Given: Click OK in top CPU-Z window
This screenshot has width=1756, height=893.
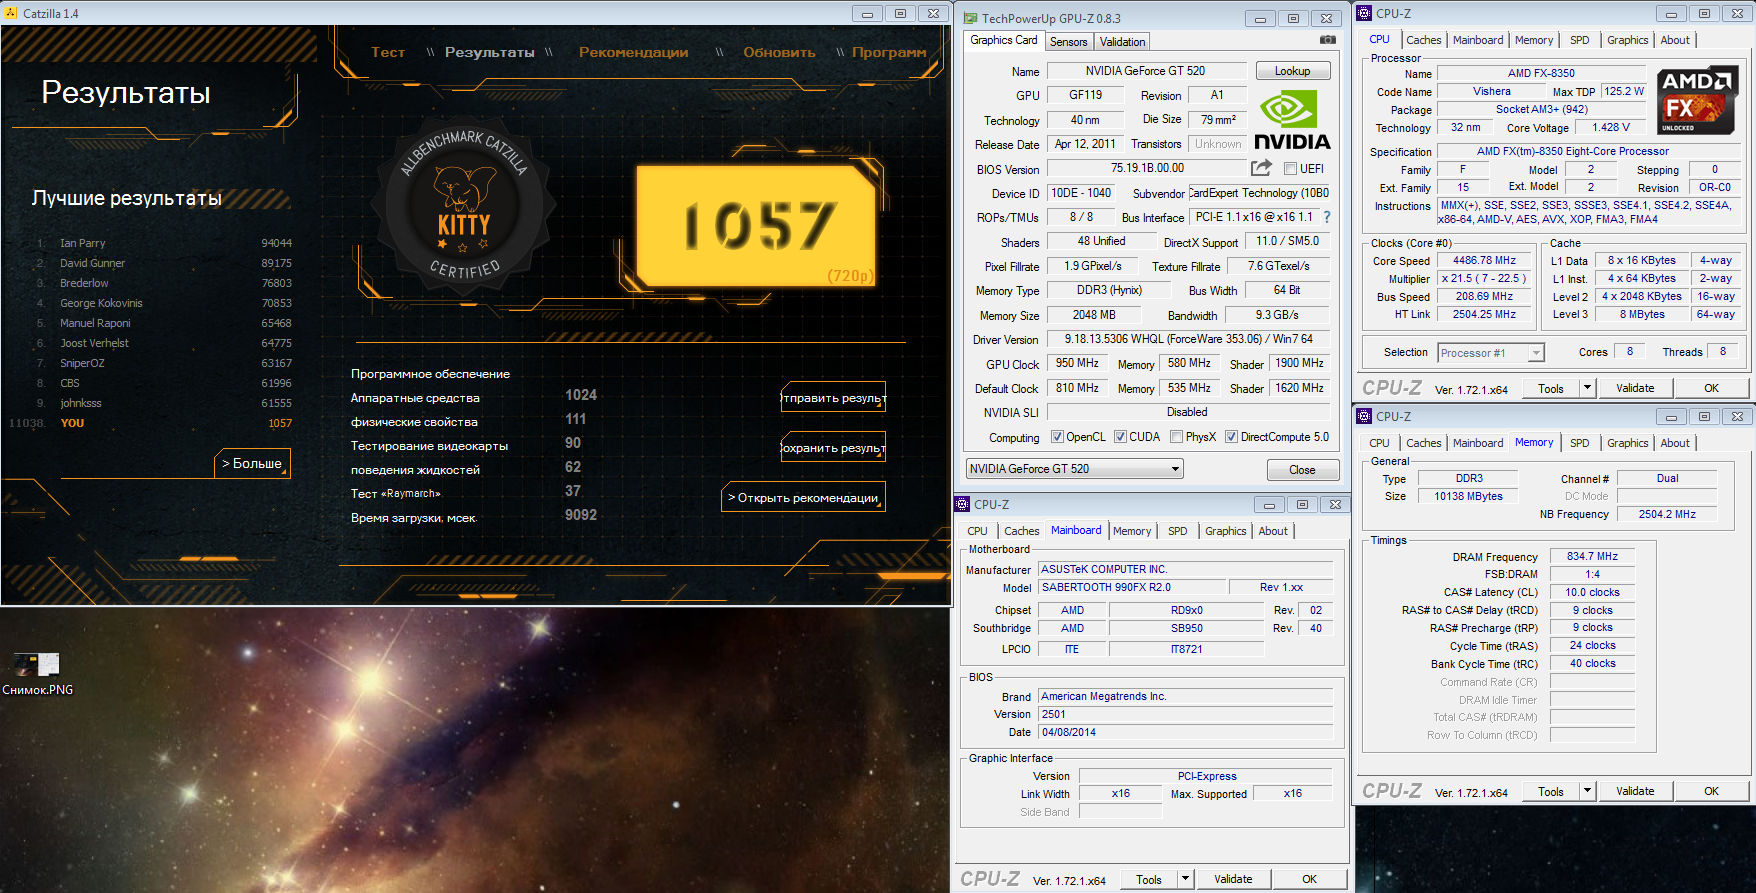Looking at the screenshot, I should point(1711,388).
